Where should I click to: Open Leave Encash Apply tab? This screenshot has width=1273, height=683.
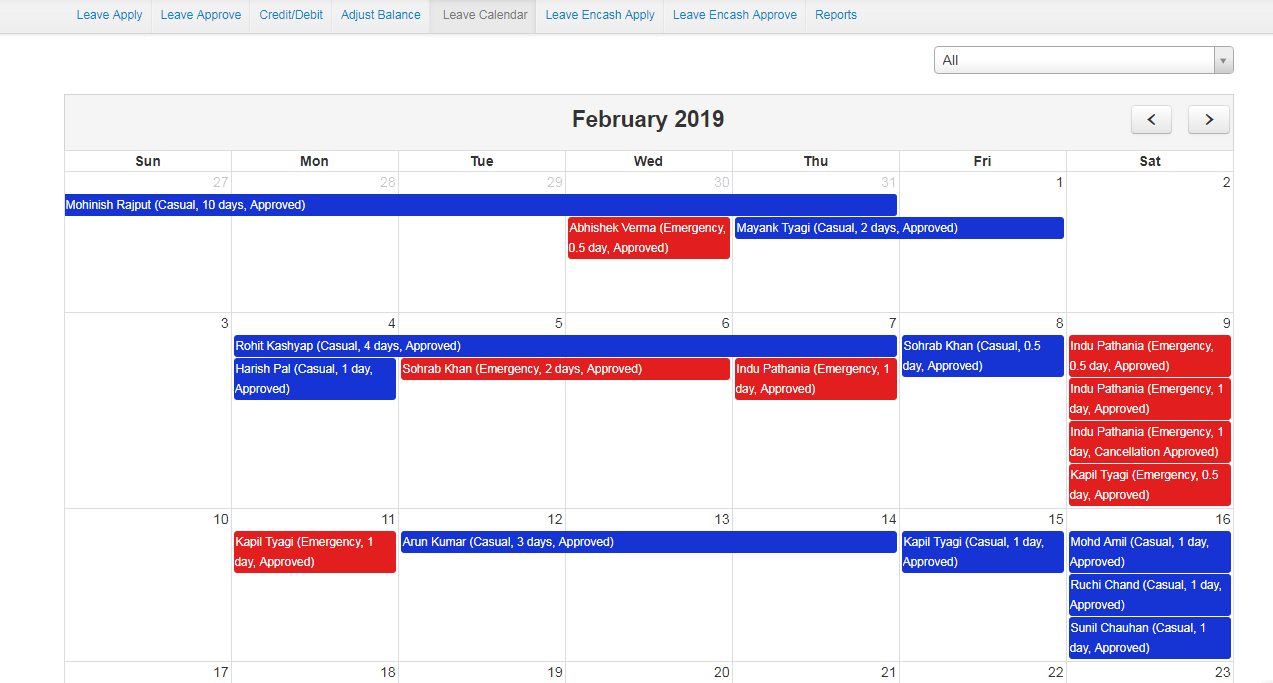coord(600,15)
